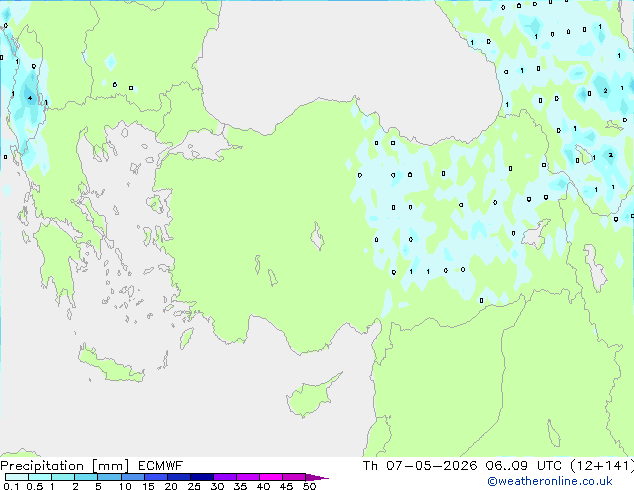
Task: Click the legend tick label '0.5'
Action: pos(34,486)
